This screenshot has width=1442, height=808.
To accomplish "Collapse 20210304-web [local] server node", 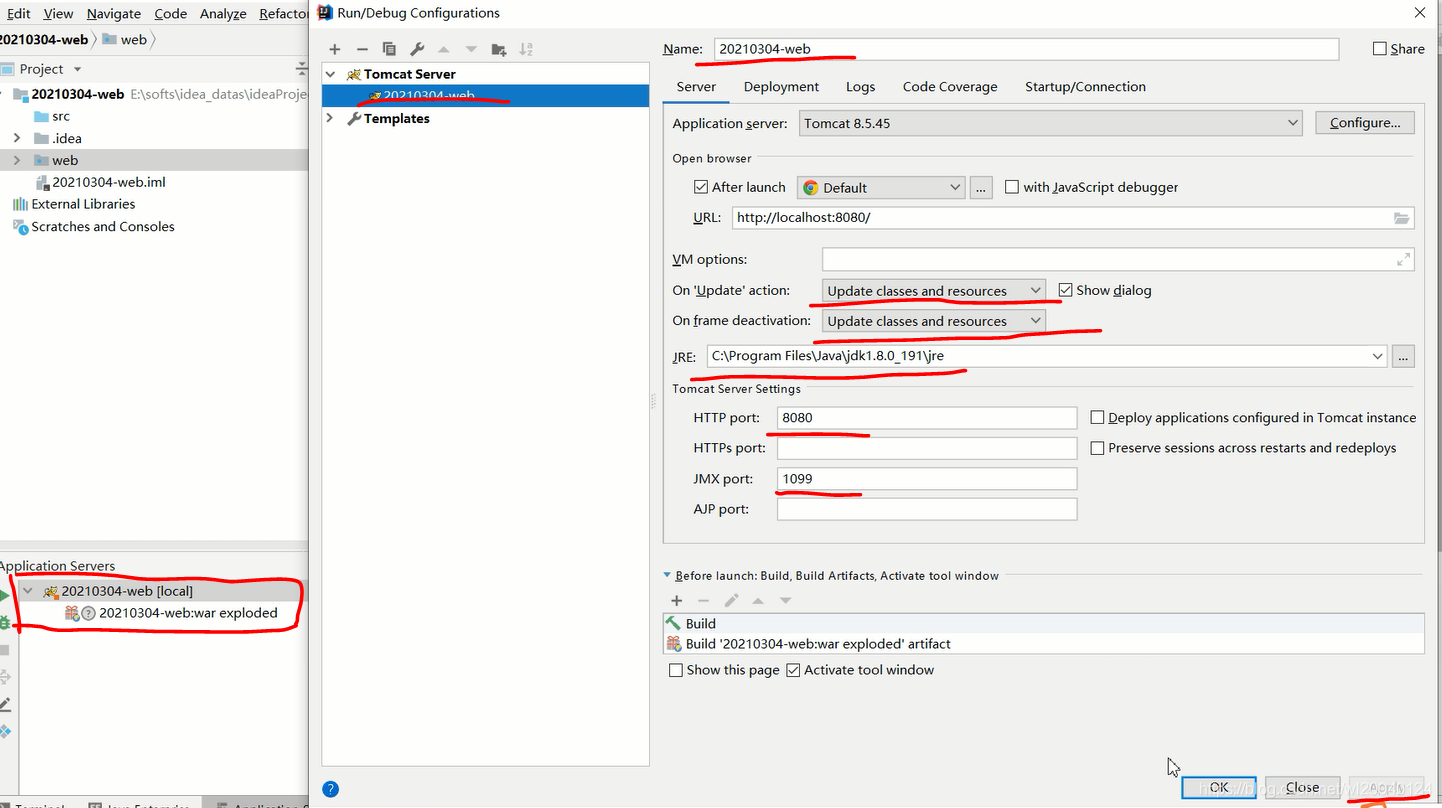I will (x=28, y=591).
